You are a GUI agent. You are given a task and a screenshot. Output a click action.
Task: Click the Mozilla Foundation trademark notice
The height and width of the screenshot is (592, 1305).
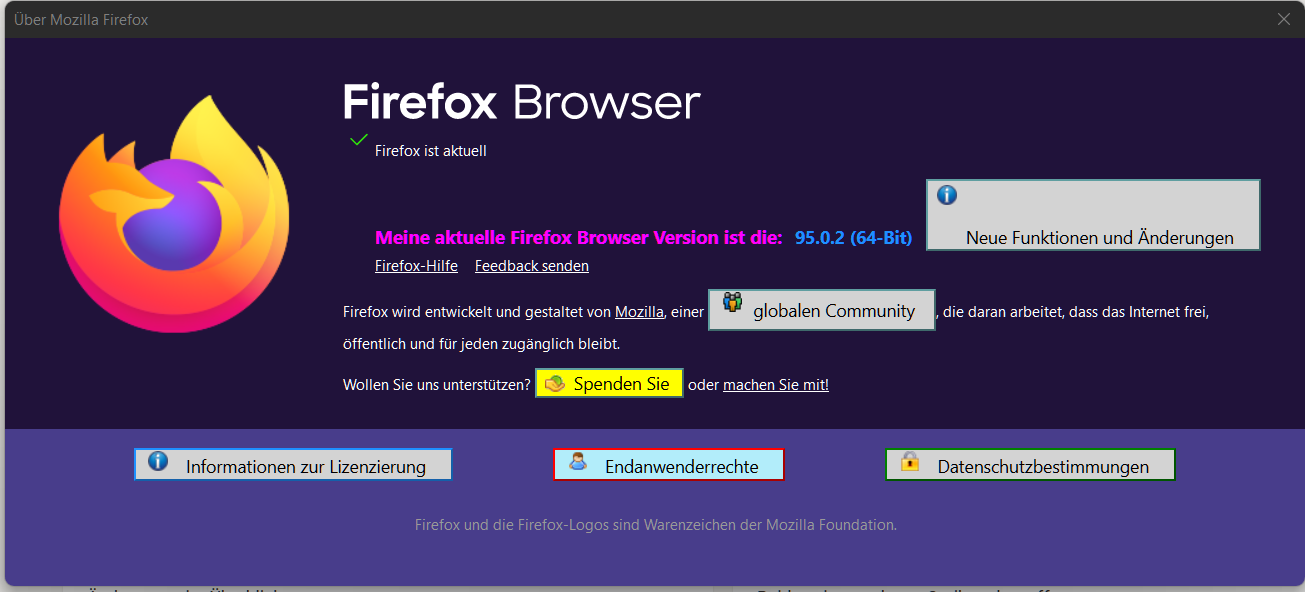[656, 524]
